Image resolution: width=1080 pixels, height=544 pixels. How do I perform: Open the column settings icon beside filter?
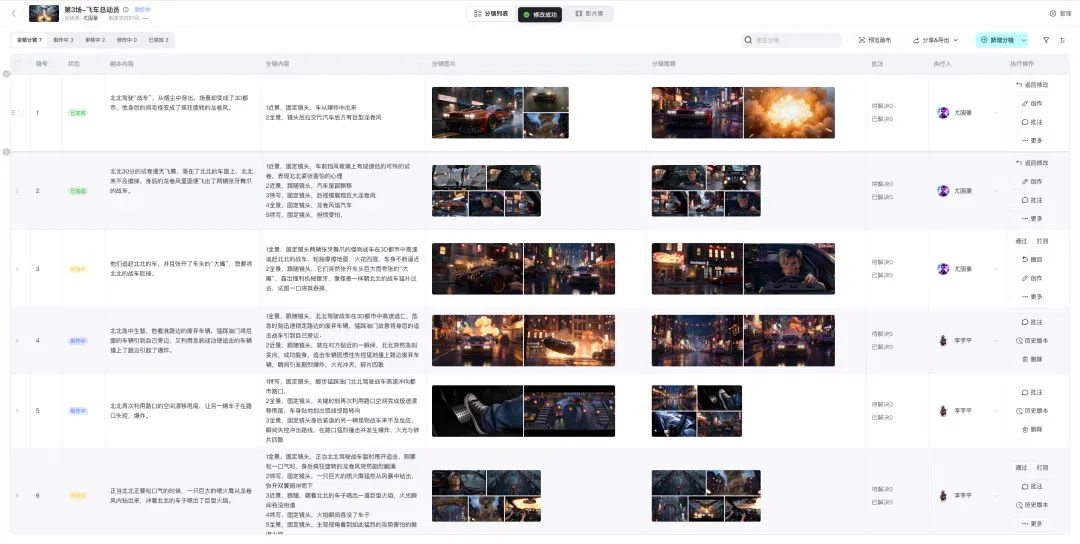[1063, 41]
